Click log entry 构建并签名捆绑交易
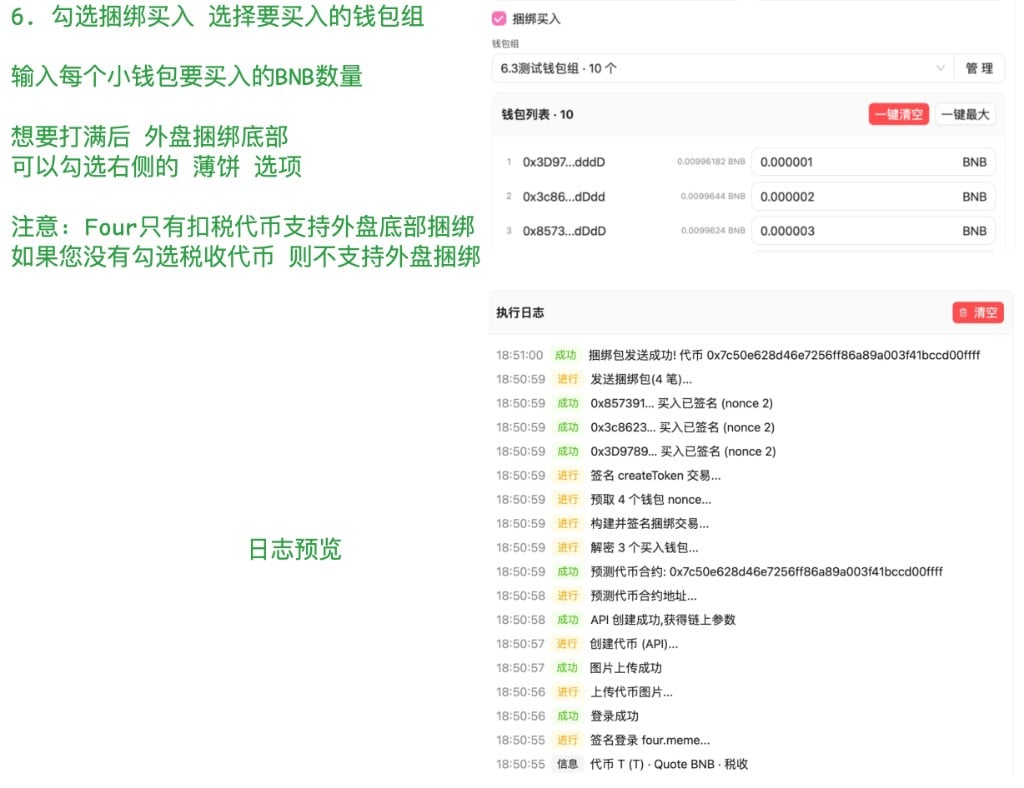 (649, 524)
